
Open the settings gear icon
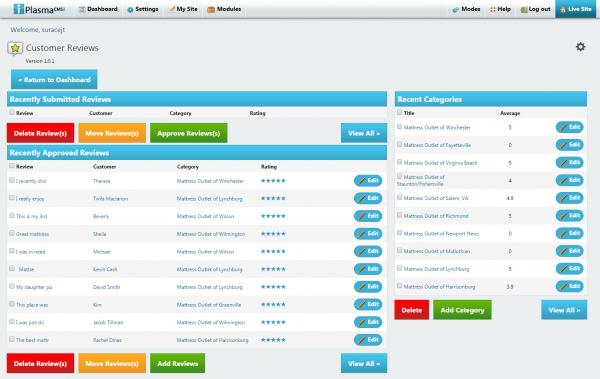pyautogui.click(x=580, y=47)
